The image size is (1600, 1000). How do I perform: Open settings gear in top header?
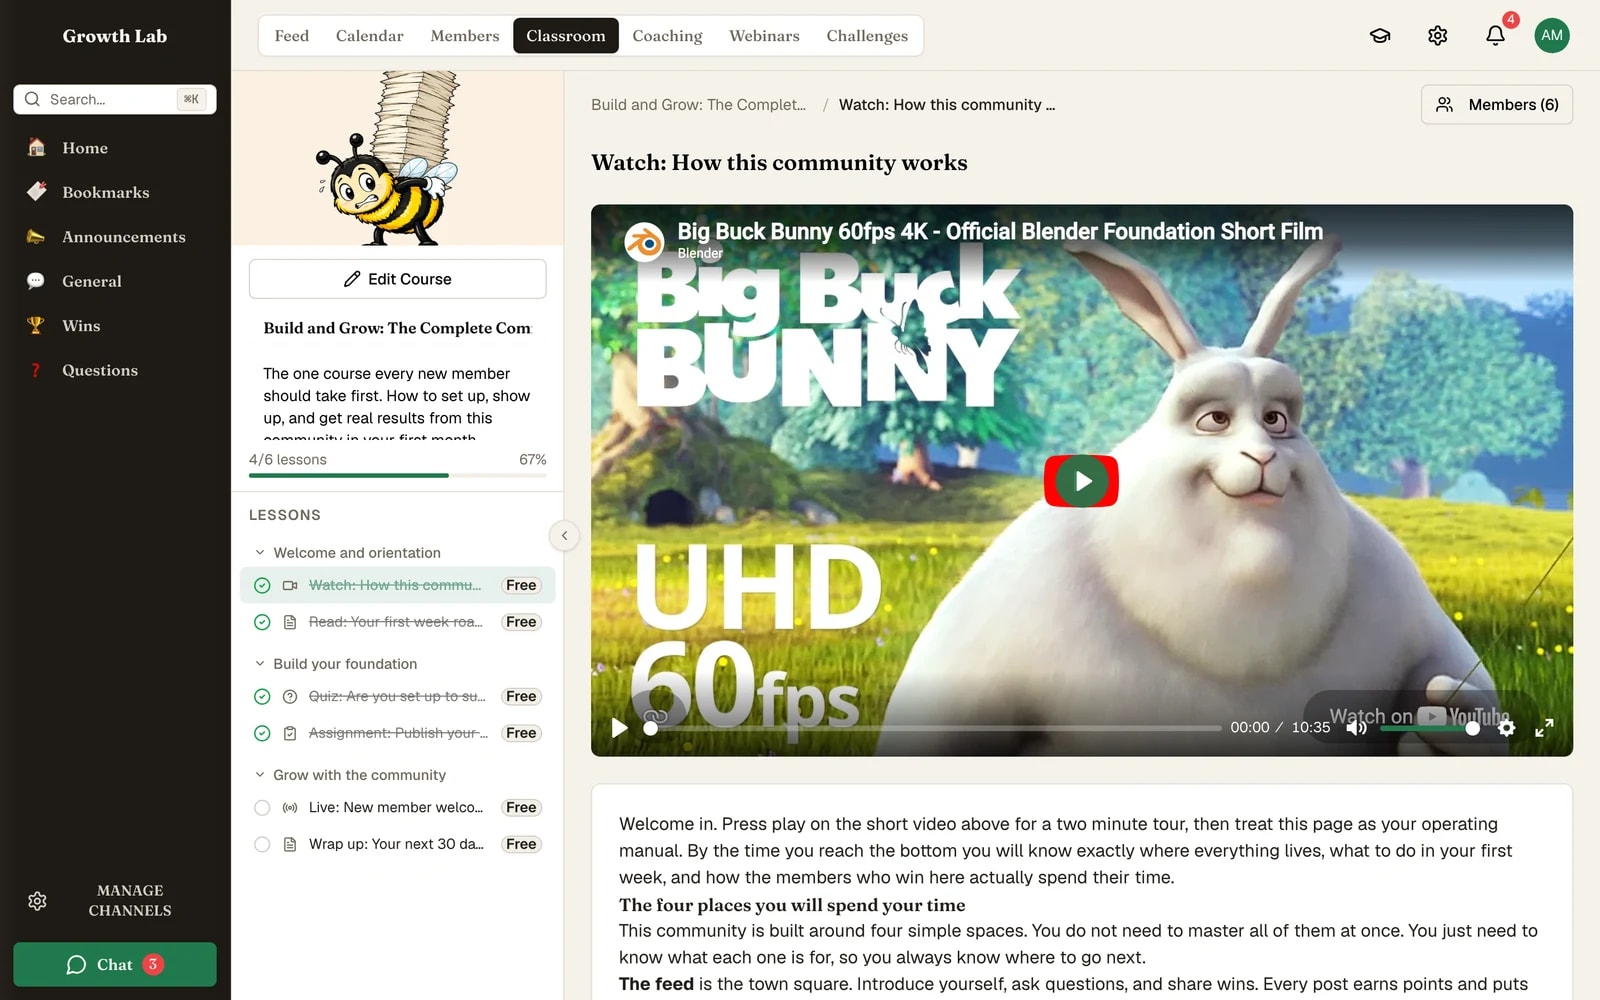pos(1438,36)
